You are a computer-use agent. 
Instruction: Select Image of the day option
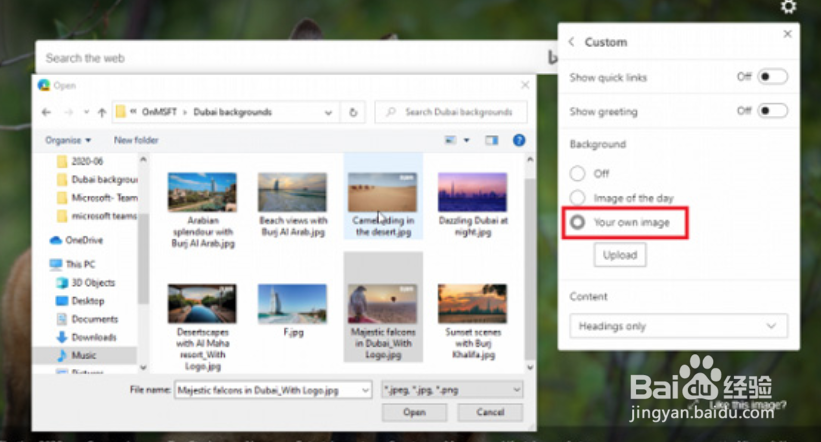click(x=578, y=198)
